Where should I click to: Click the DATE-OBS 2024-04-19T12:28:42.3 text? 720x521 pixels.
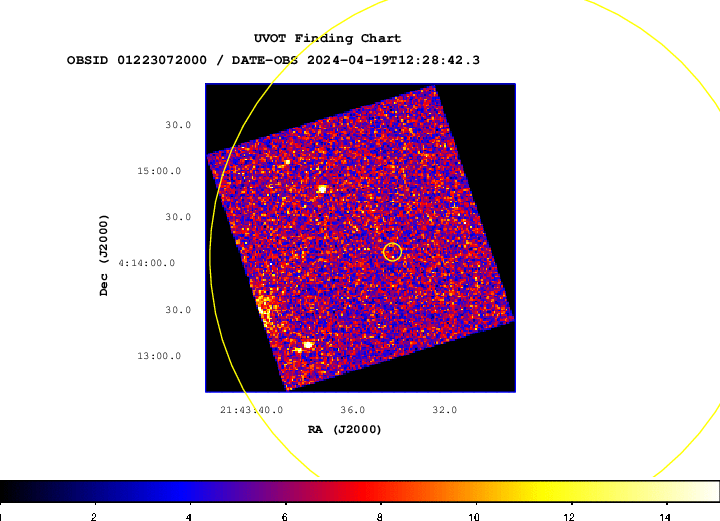(x=355, y=60)
